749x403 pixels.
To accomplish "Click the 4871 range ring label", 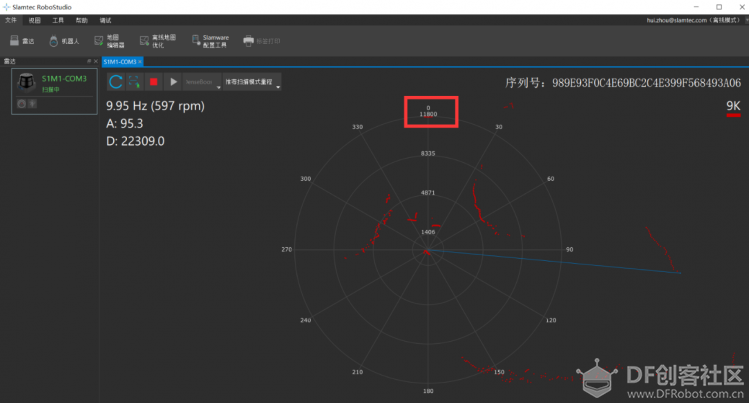I will [x=428, y=192].
